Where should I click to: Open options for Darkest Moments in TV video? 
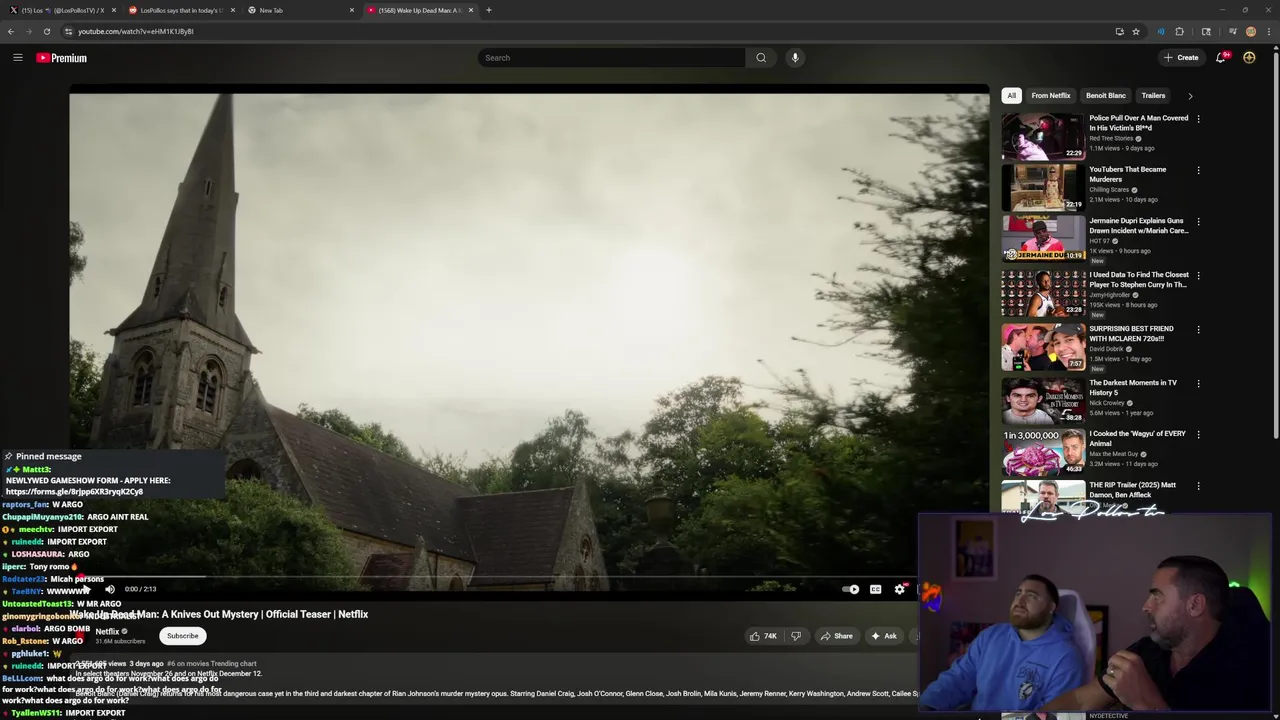coord(1198,383)
